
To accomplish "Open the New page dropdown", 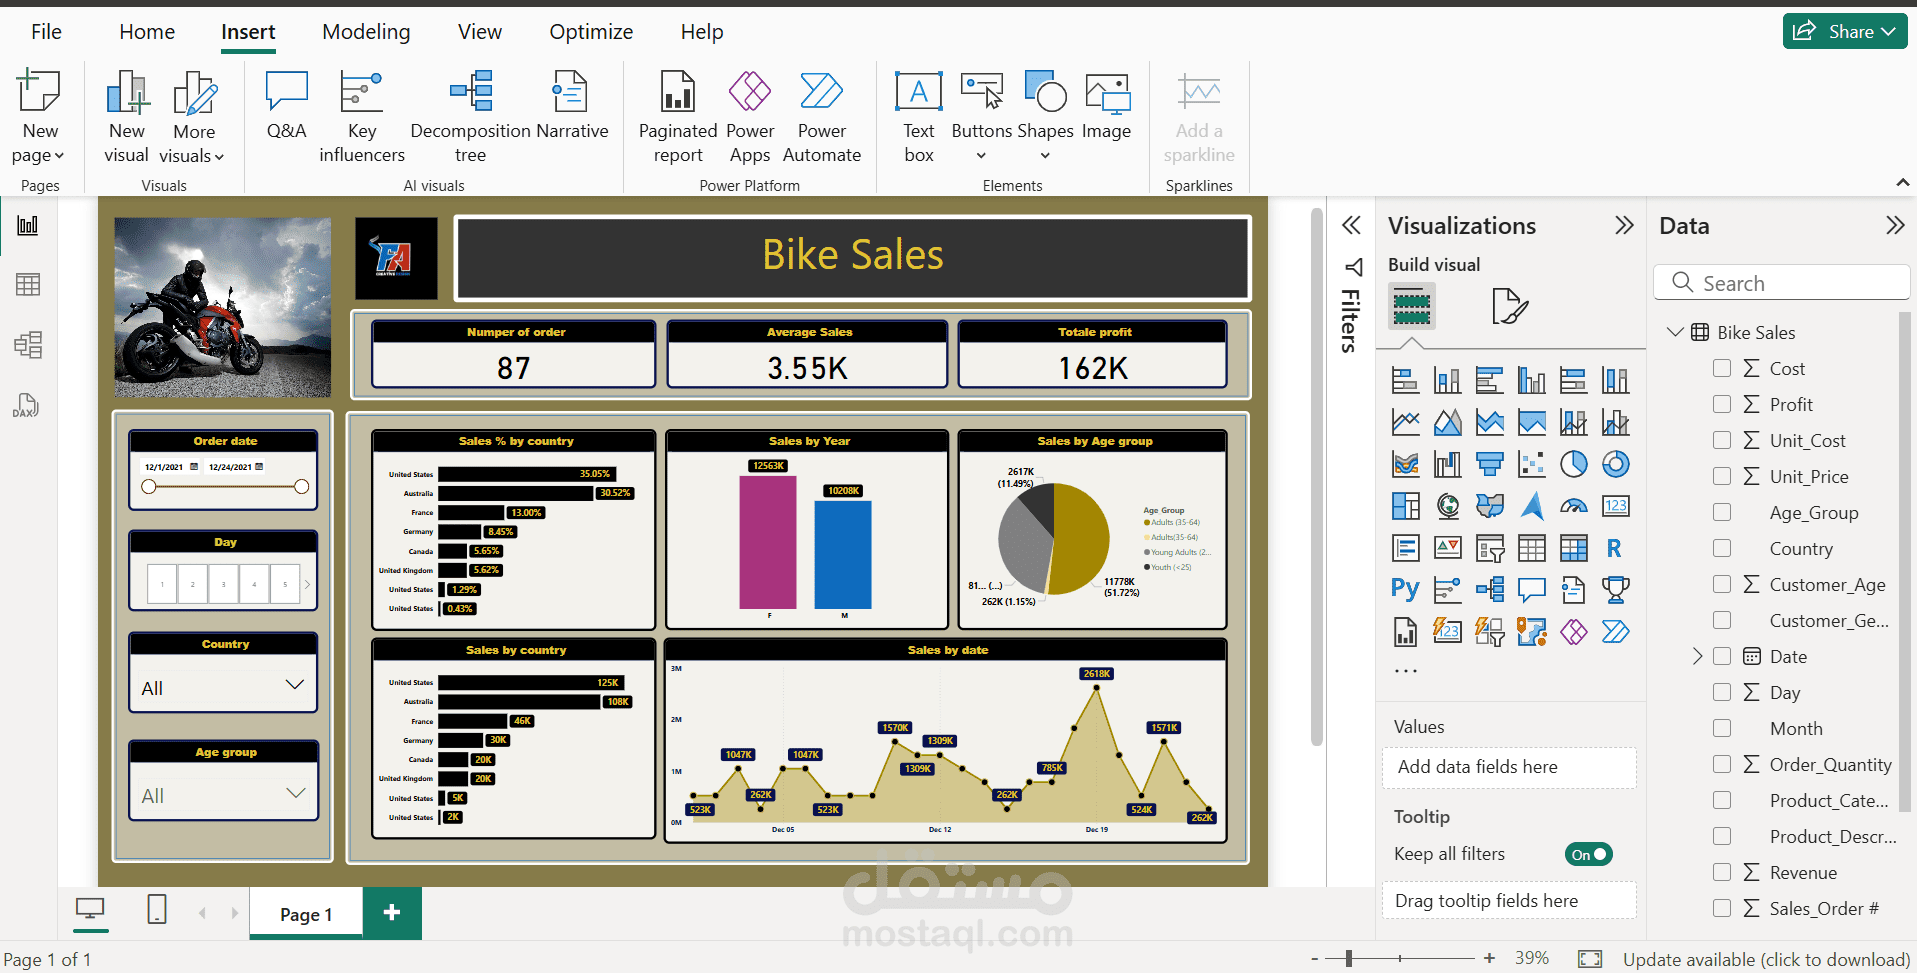I will 39,155.
